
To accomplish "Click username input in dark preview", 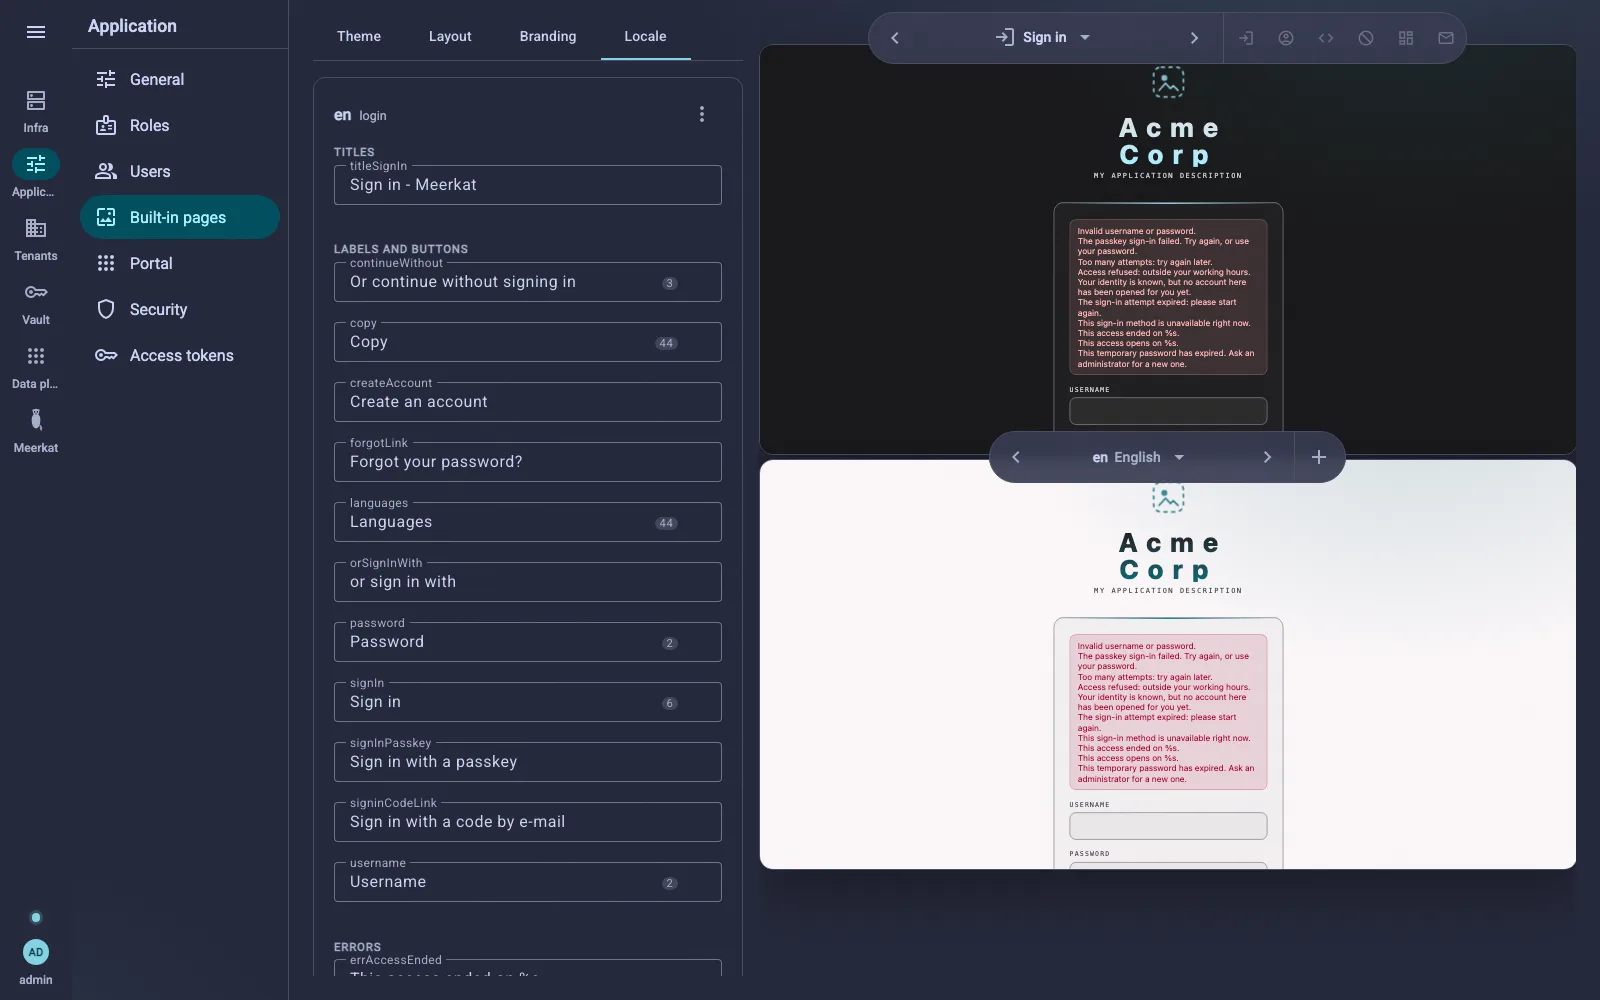I will [1168, 411].
